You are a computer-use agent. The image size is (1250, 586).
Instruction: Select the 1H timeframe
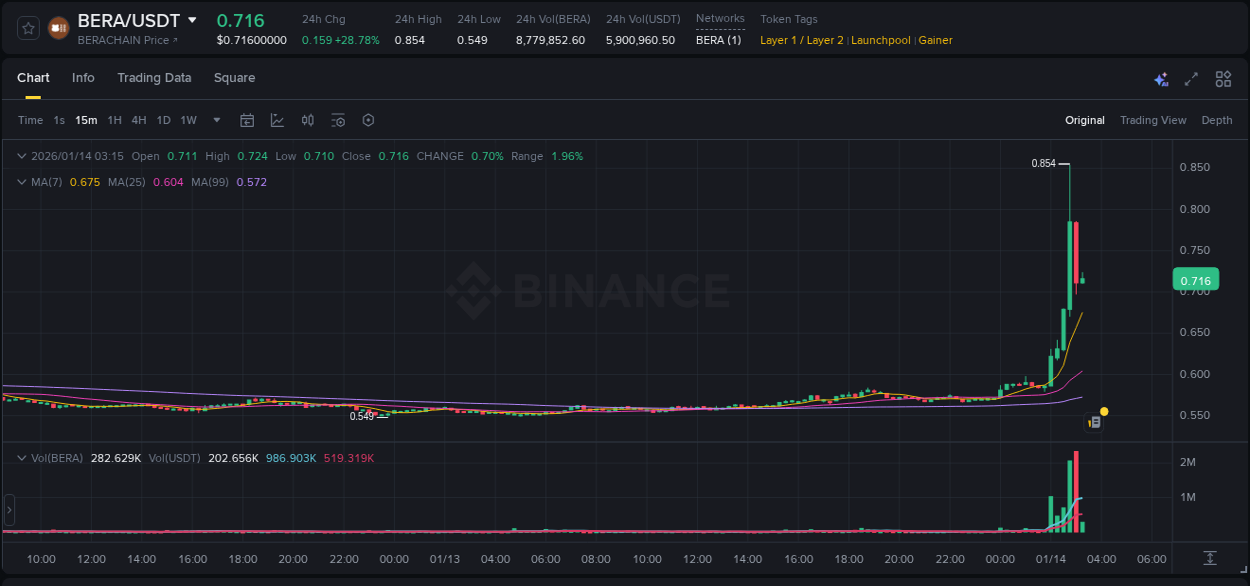pyautogui.click(x=114, y=120)
